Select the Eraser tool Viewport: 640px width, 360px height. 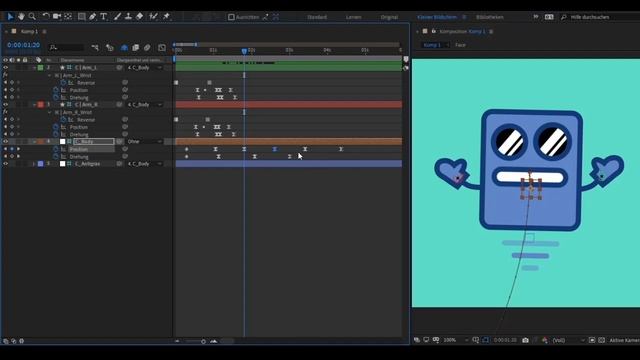[x=140, y=16]
